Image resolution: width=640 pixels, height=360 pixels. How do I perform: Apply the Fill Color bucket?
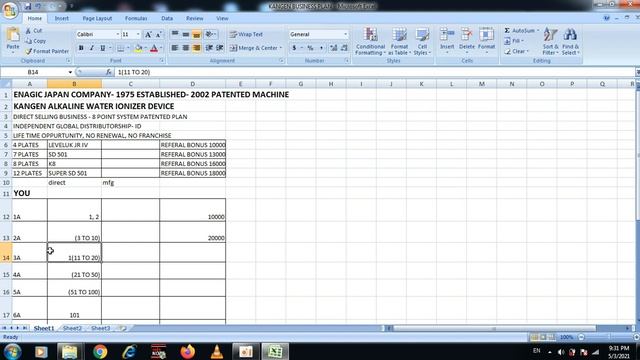coord(138,48)
